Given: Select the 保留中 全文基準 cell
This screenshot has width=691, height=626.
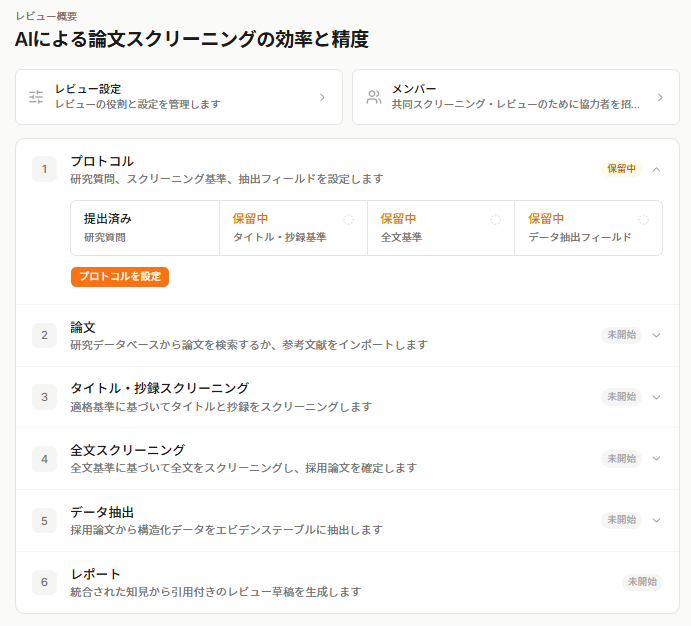Looking at the screenshot, I should coord(441,228).
